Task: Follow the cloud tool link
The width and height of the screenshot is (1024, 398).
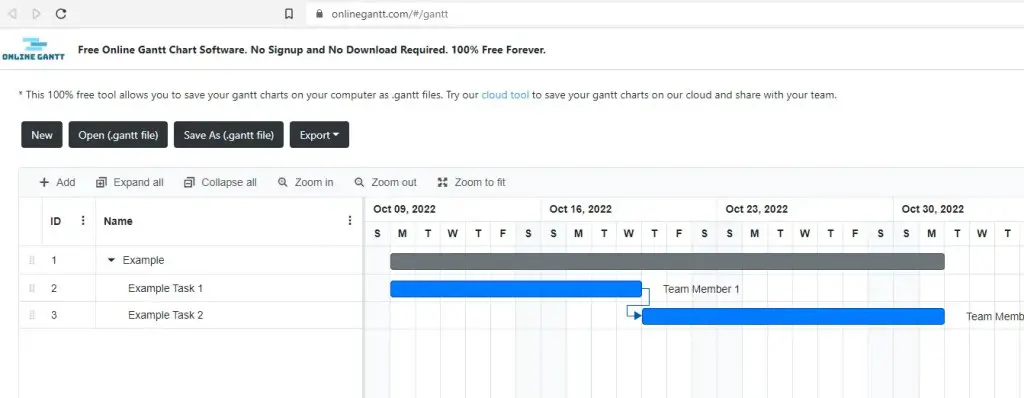Action: click(505, 95)
